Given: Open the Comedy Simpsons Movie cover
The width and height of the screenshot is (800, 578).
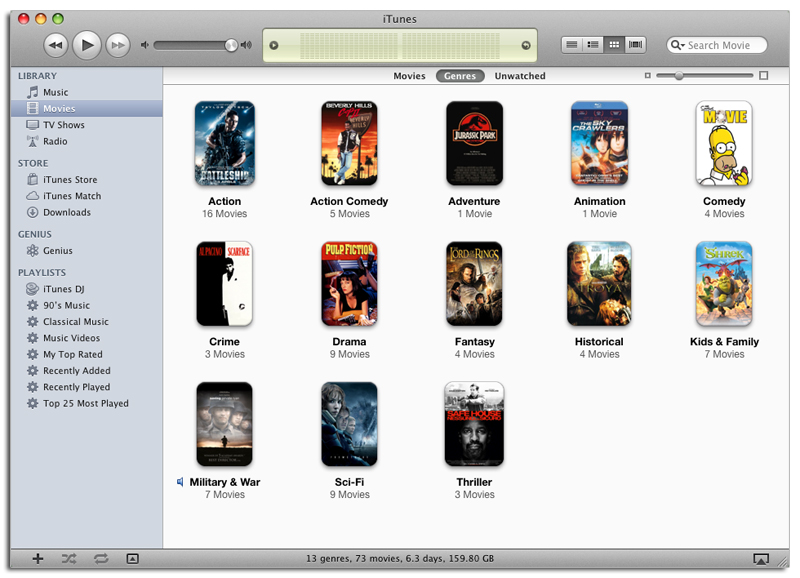Looking at the screenshot, I should pos(724,143).
